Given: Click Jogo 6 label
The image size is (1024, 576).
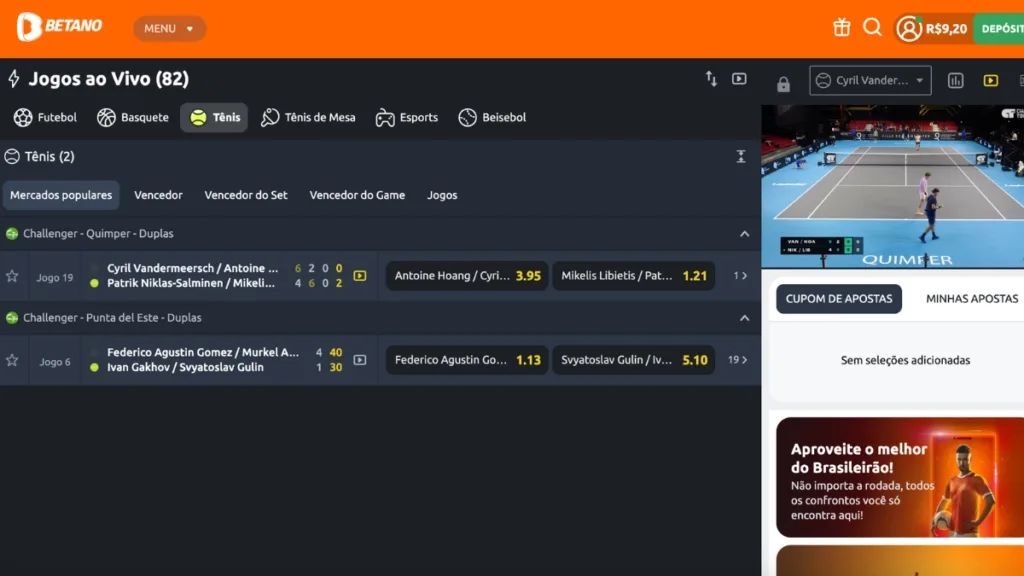Looking at the screenshot, I should coord(55,362).
